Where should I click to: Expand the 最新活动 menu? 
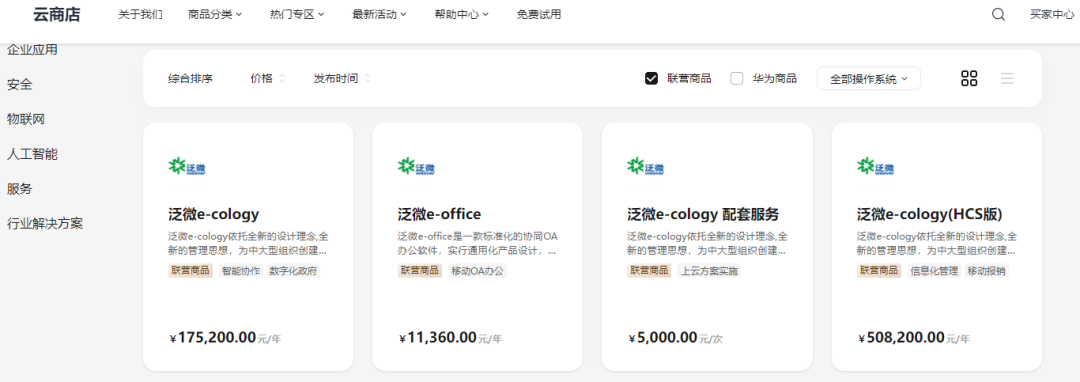point(380,14)
